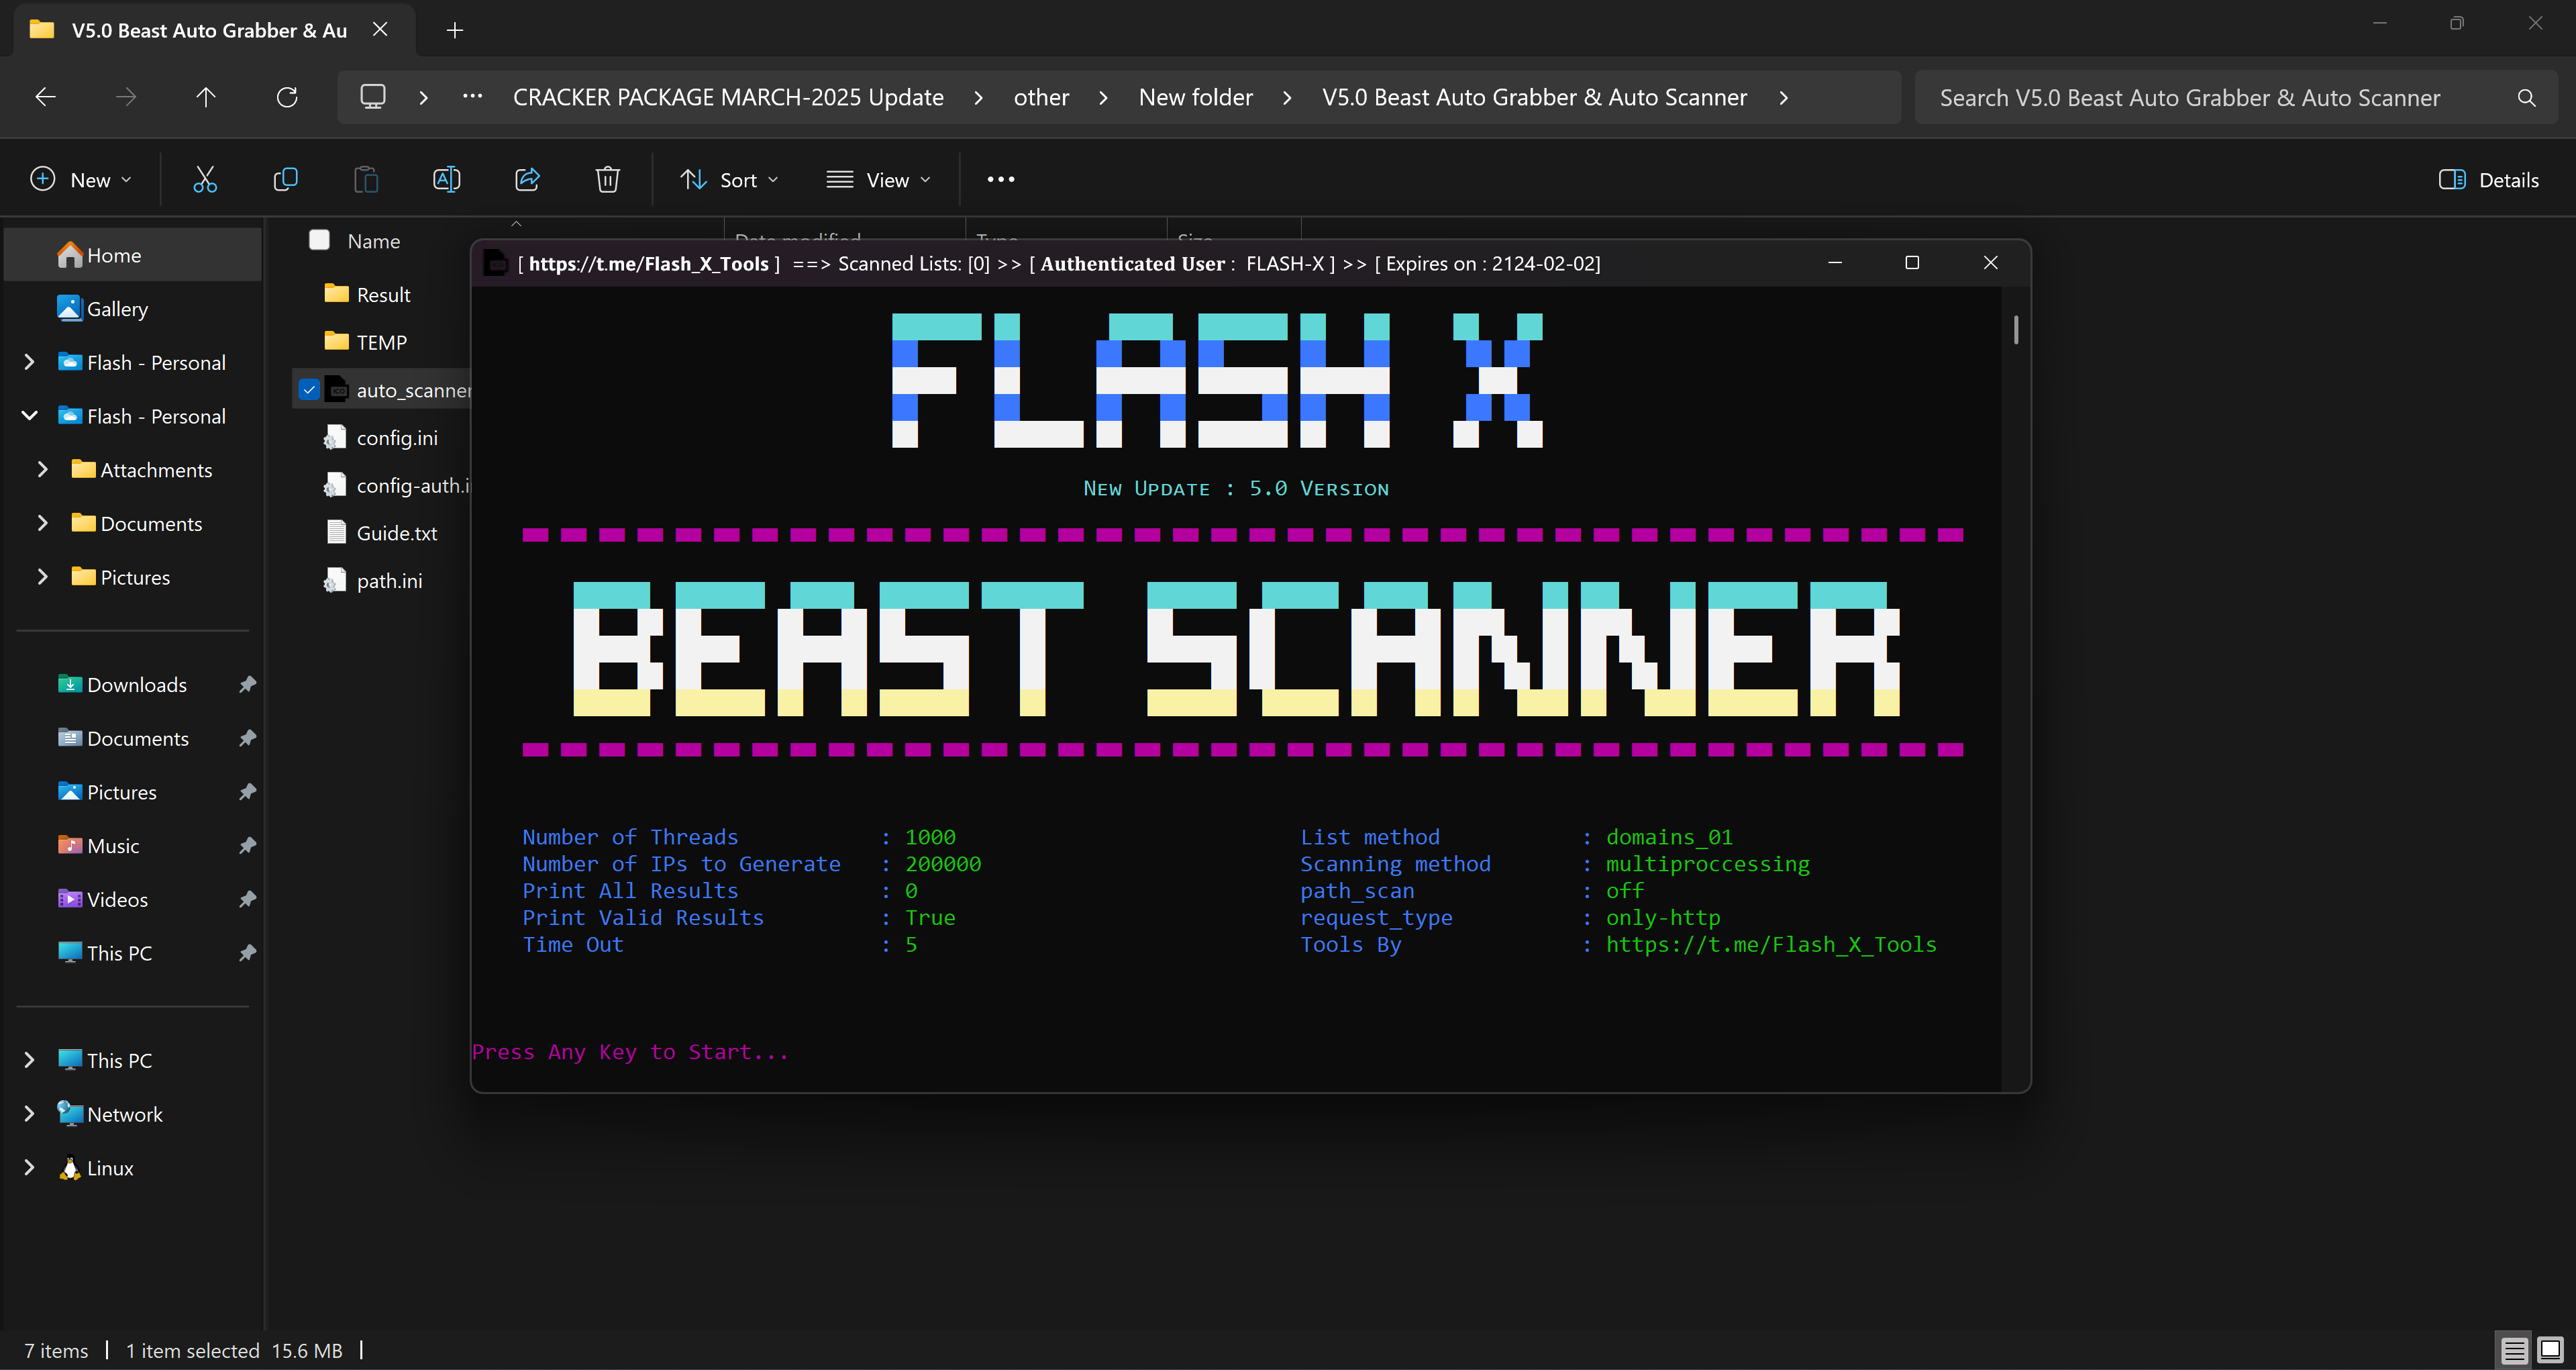2576x1370 pixels.
Task: Paste from clipboard
Action: [x=366, y=179]
